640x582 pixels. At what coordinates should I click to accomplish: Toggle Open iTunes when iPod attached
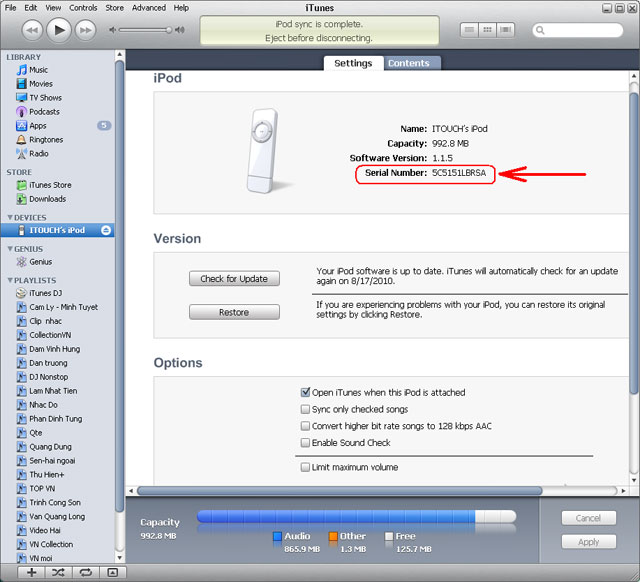(x=305, y=392)
